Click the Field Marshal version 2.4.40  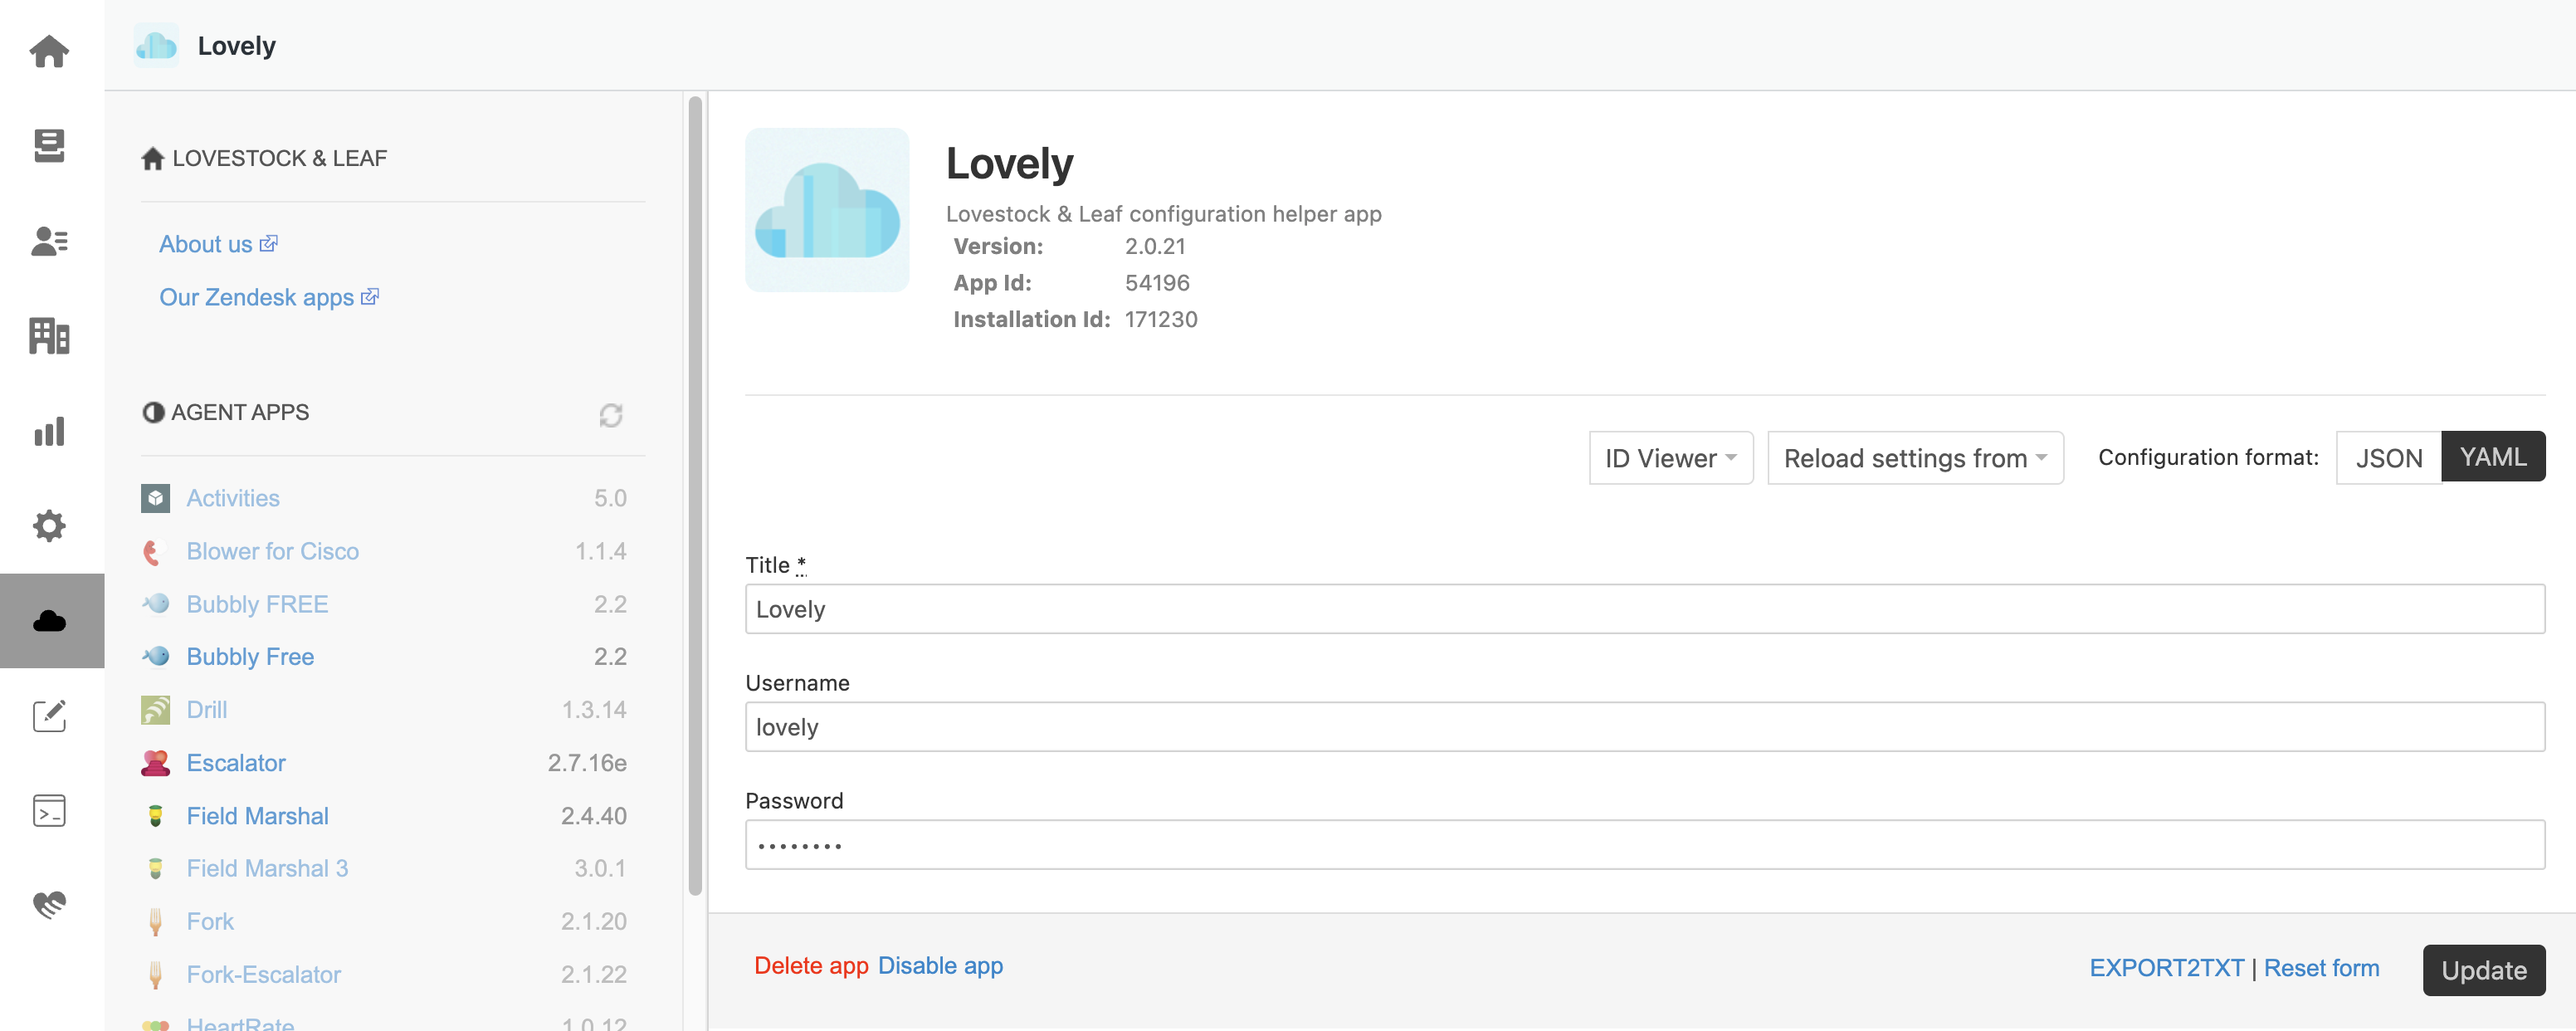tap(593, 816)
